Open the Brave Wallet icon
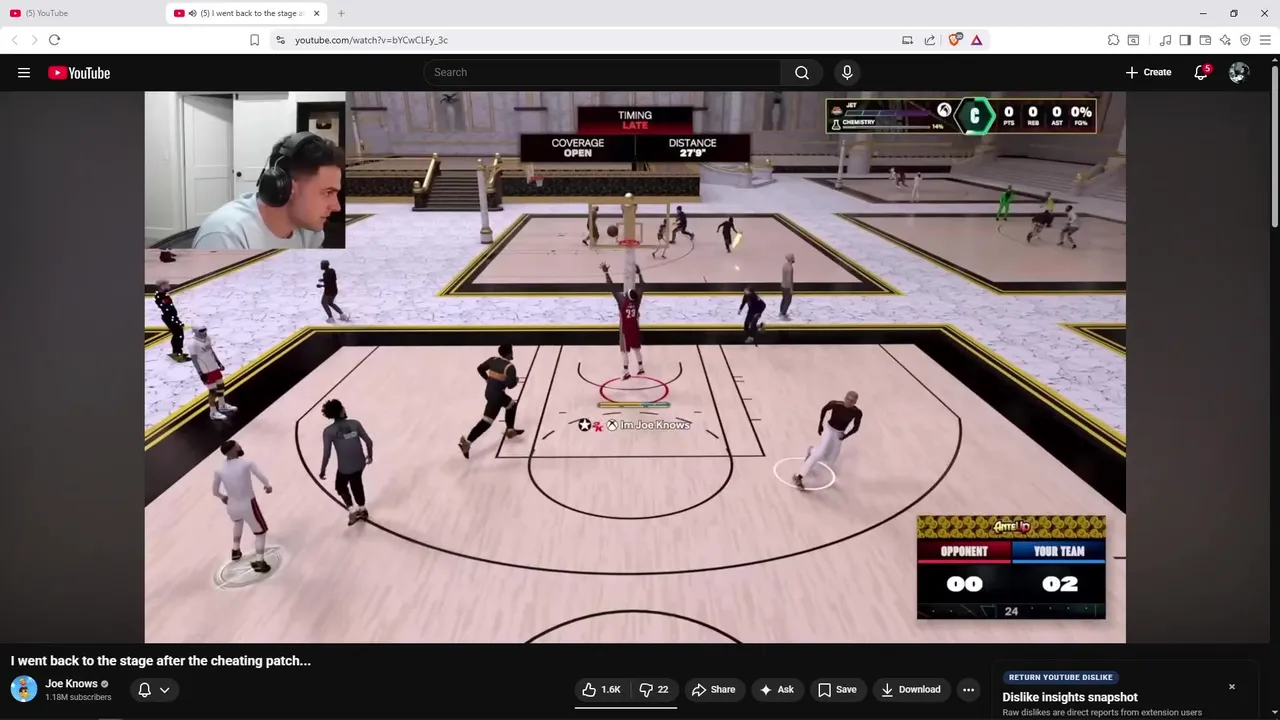The height and width of the screenshot is (720, 1280). pos(1205,40)
